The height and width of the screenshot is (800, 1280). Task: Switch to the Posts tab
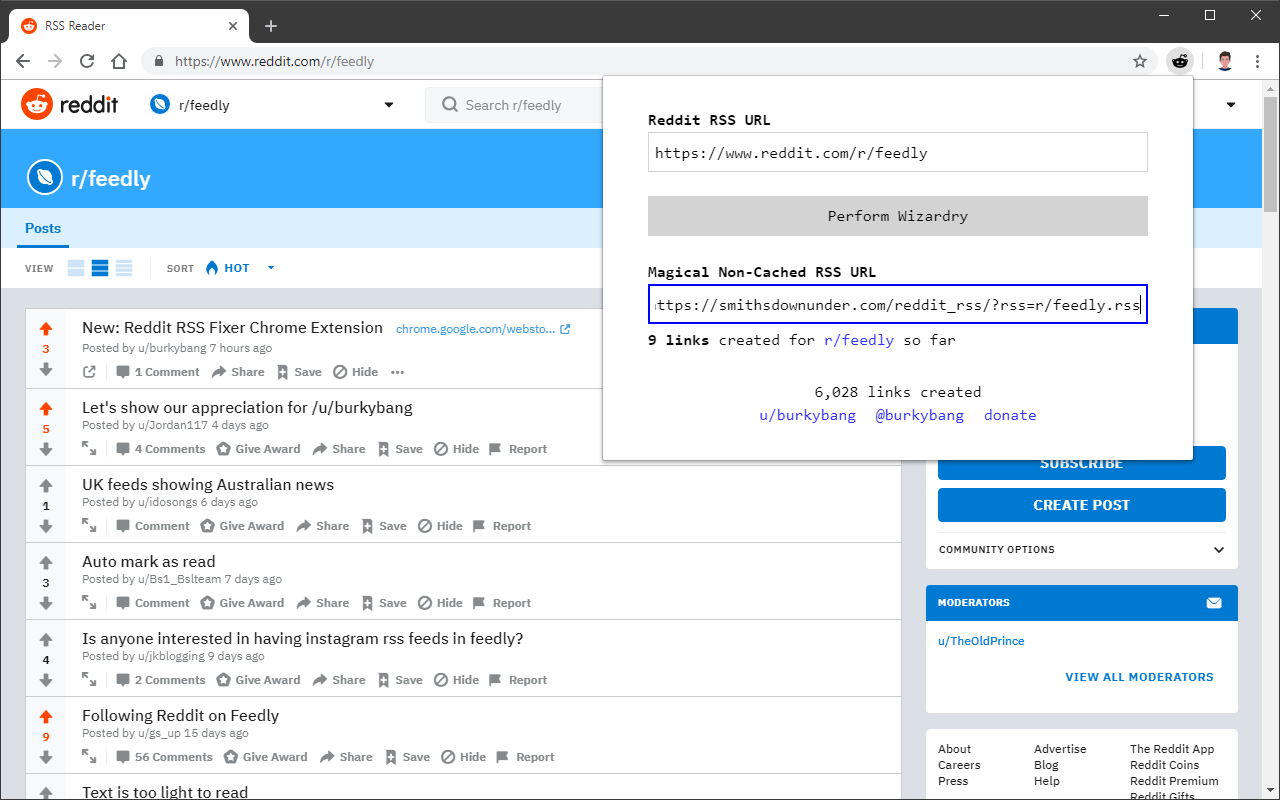coord(42,228)
